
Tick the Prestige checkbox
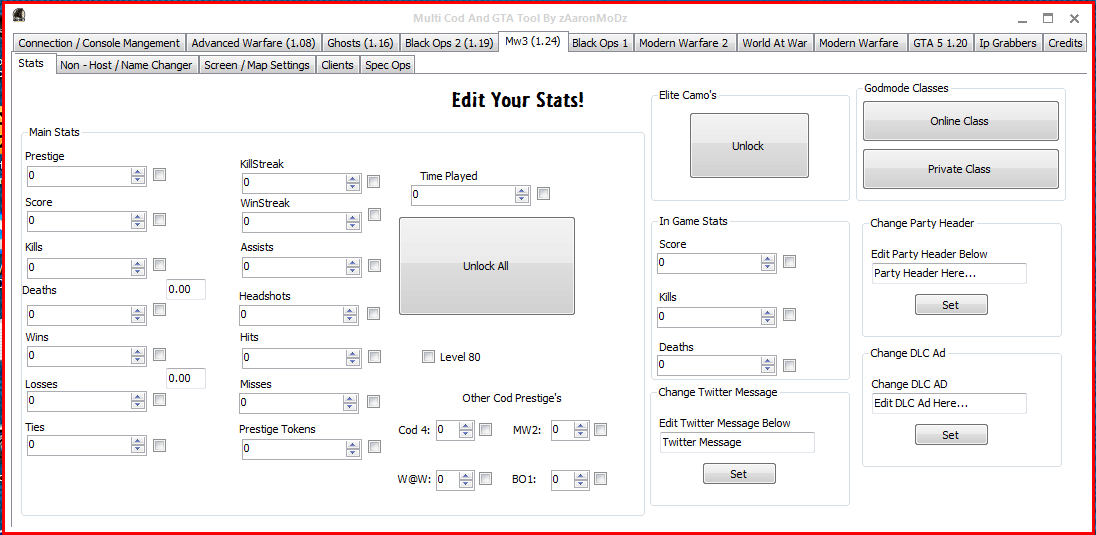point(159,175)
